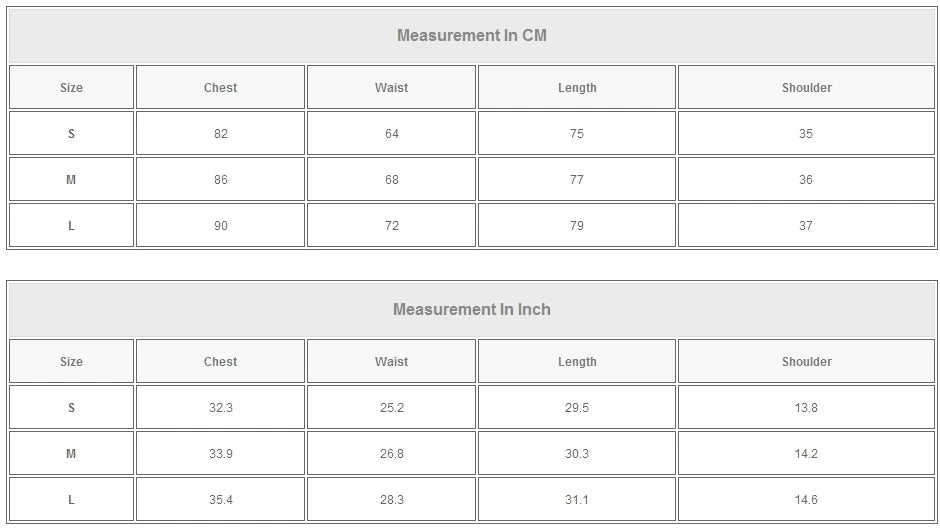Click the "Measurement In Inch" table title
Viewport: 940px width, 529px height.
(x=471, y=310)
